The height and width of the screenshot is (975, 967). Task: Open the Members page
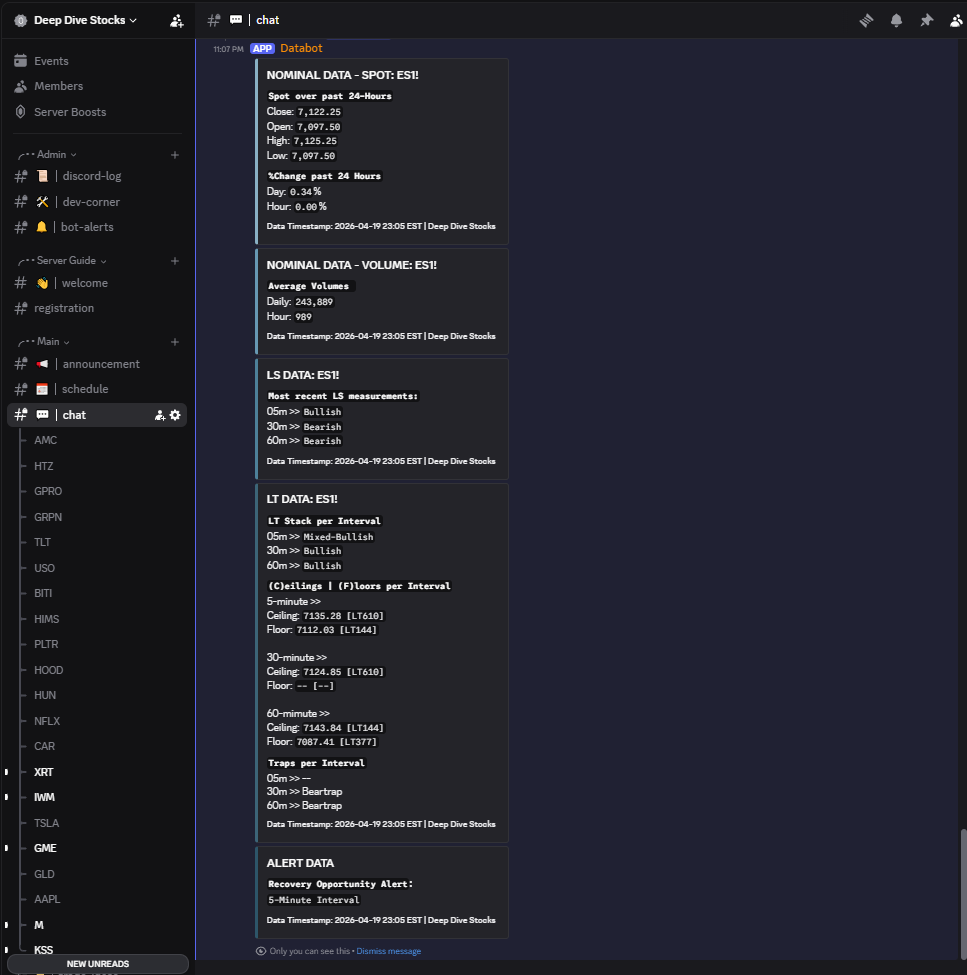pos(60,85)
